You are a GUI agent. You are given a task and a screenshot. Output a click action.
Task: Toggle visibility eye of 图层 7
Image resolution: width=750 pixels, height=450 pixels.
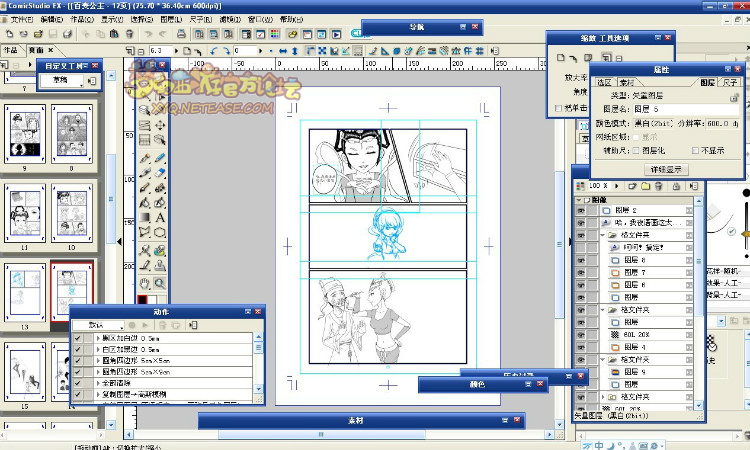(581, 273)
